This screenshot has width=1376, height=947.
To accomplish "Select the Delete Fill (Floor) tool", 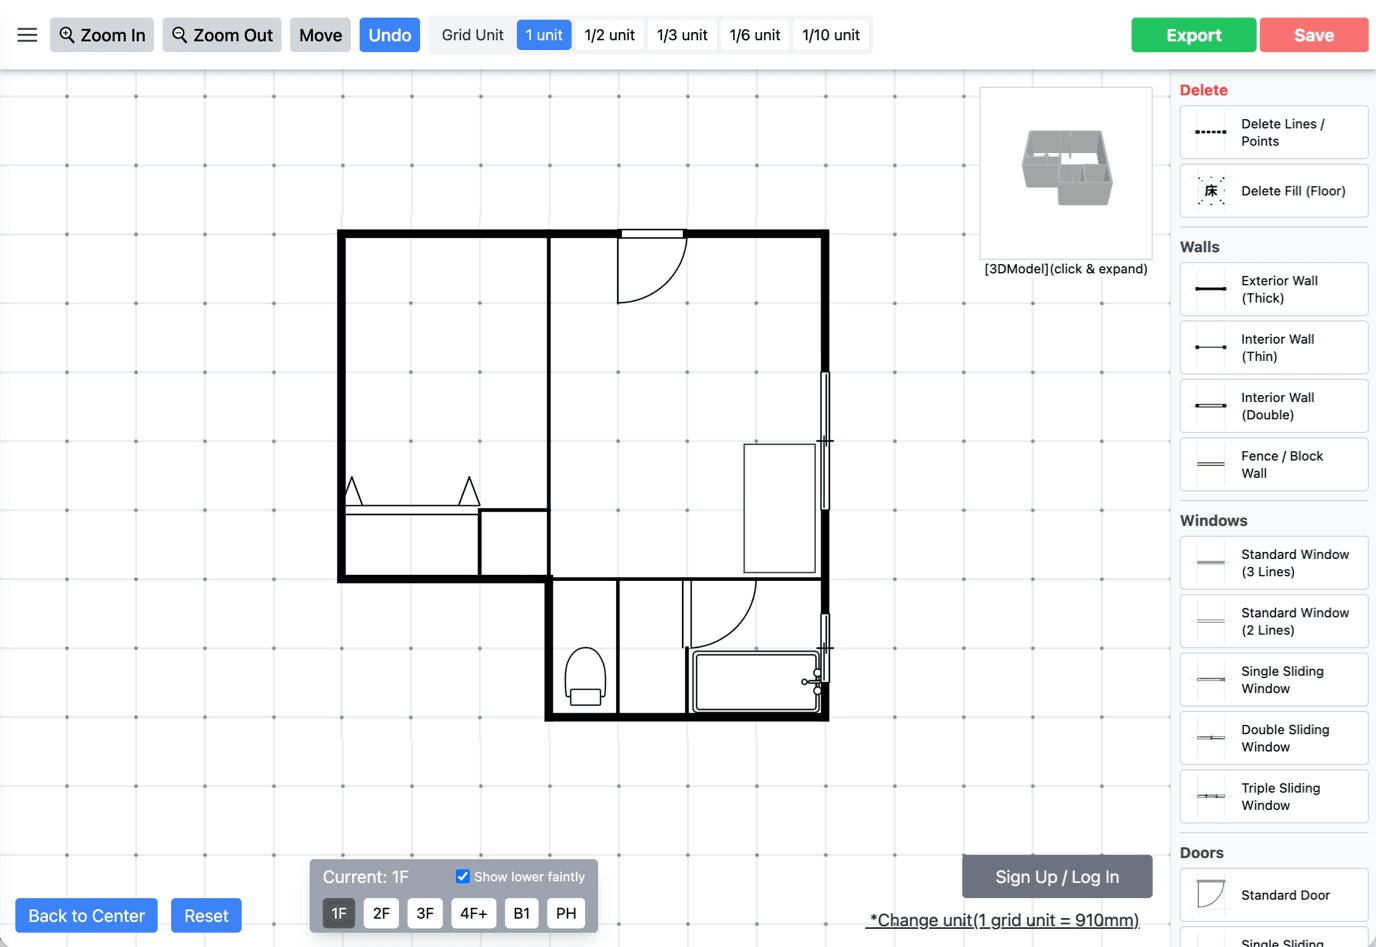I will 1273,190.
